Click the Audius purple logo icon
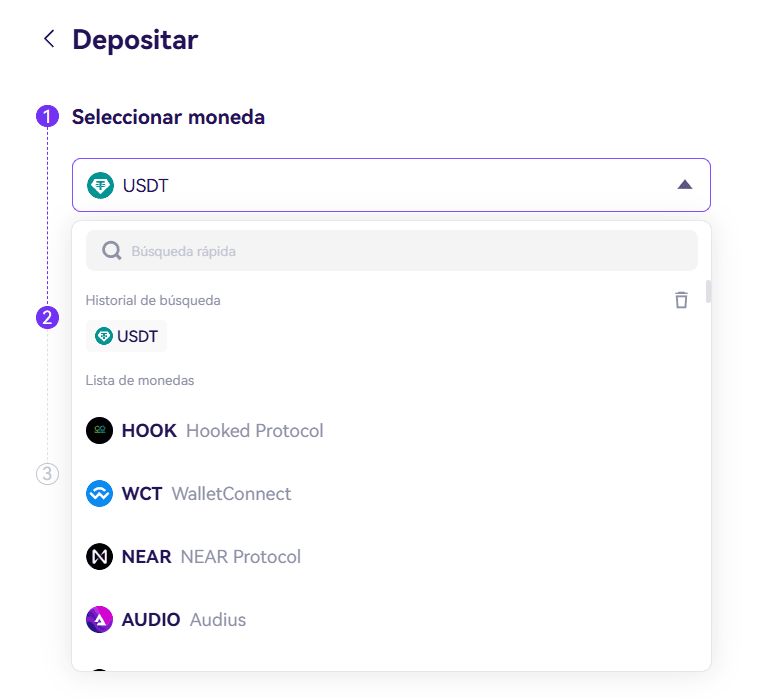This screenshot has width=771, height=699. click(x=99, y=619)
